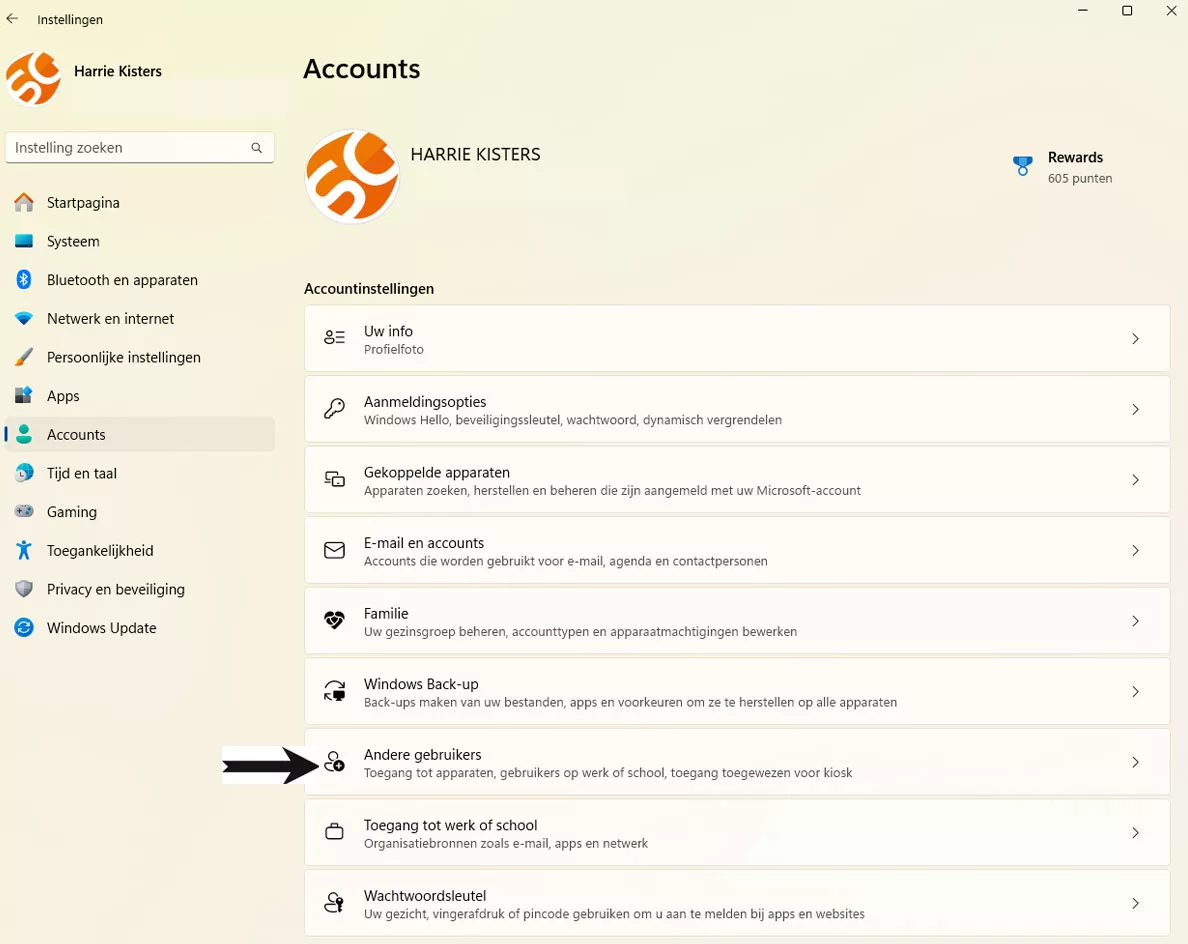Expand Uw info with its chevron

(x=1135, y=339)
